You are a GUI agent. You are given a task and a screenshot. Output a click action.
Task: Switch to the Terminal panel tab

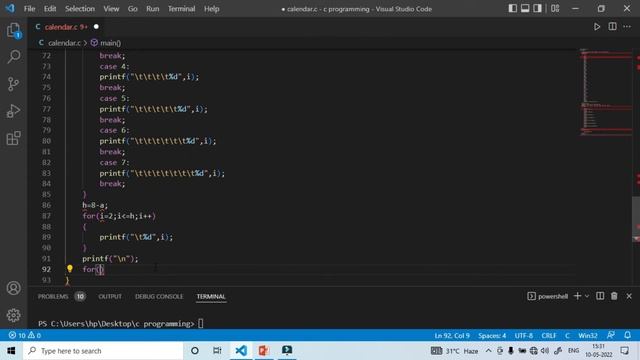point(211,297)
